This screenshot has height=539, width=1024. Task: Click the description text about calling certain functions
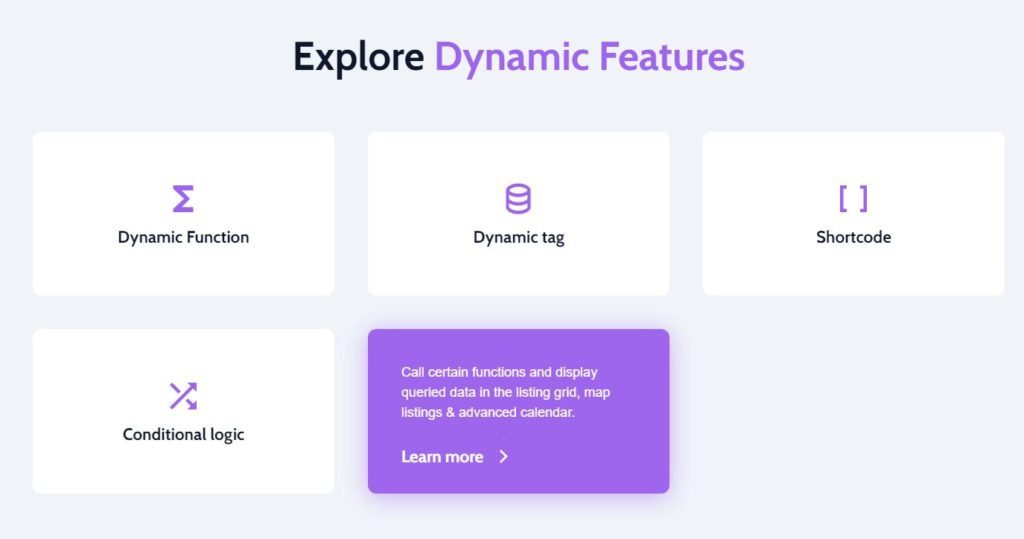click(x=505, y=392)
